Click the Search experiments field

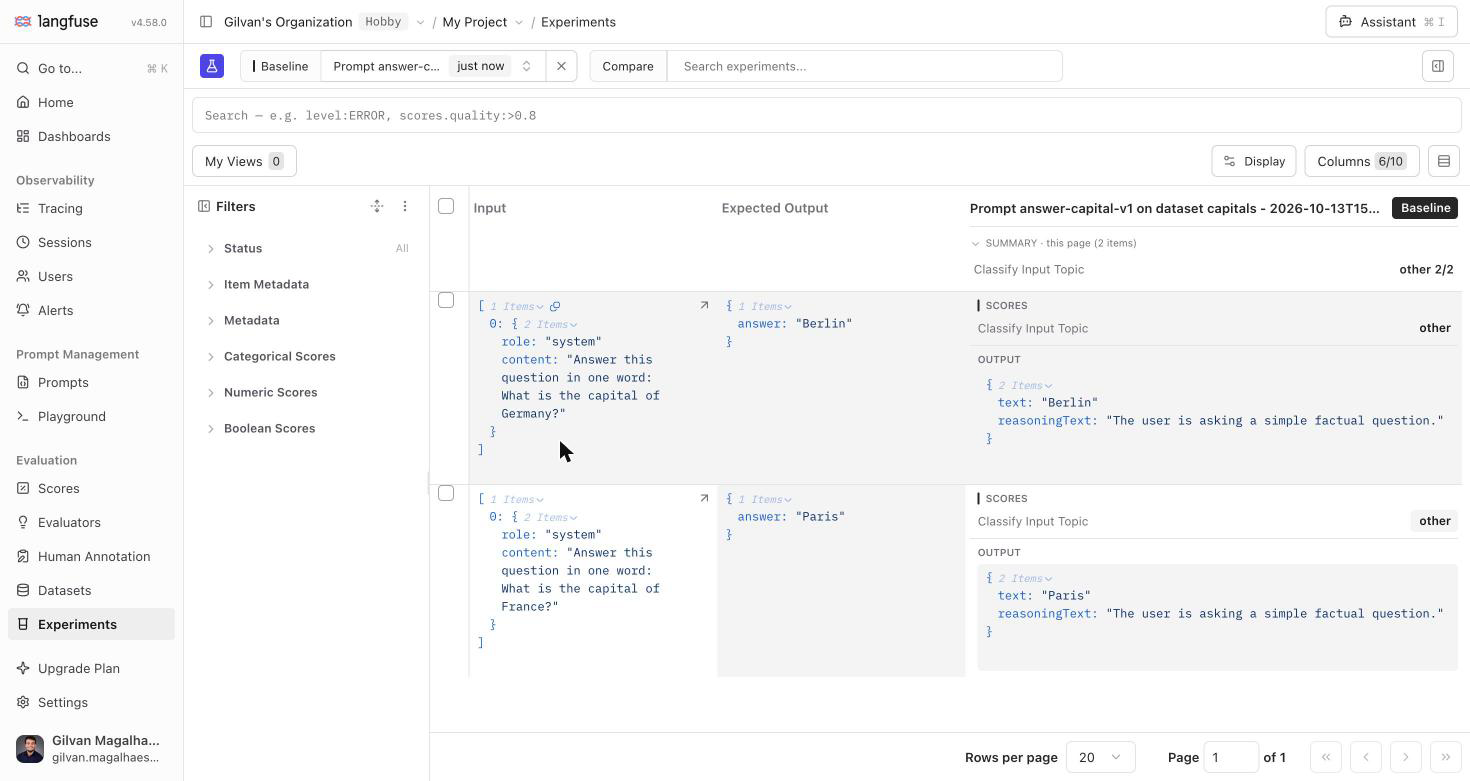click(x=865, y=66)
